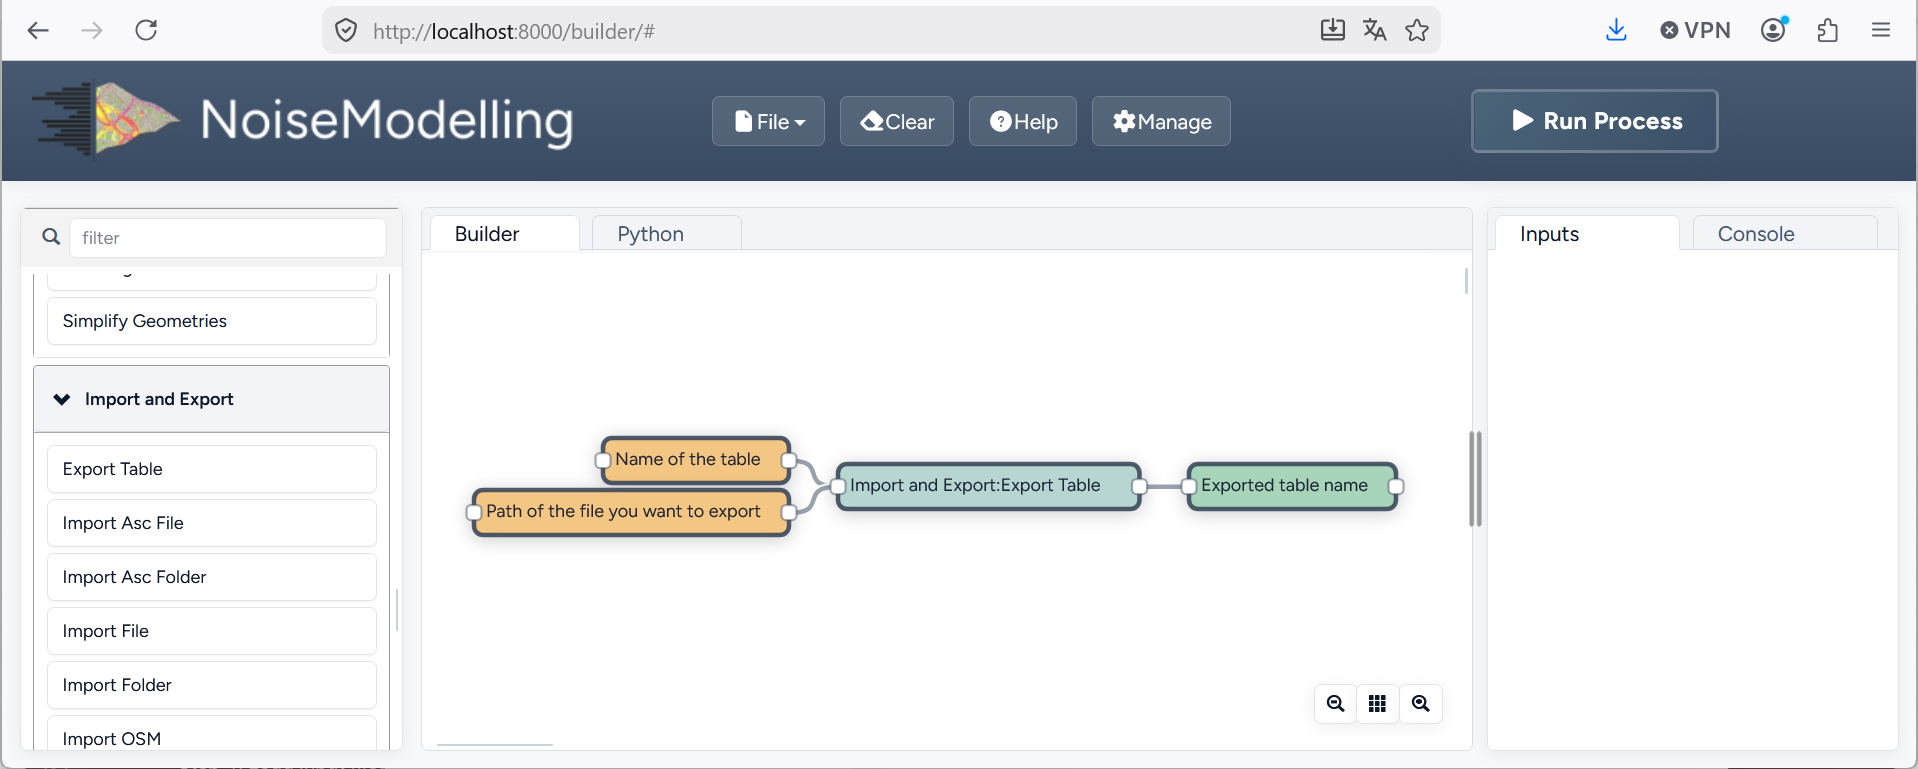Click the canvas horizontal scrollbar
This screenshot has height=769, width=1918.
click(495, 745)
